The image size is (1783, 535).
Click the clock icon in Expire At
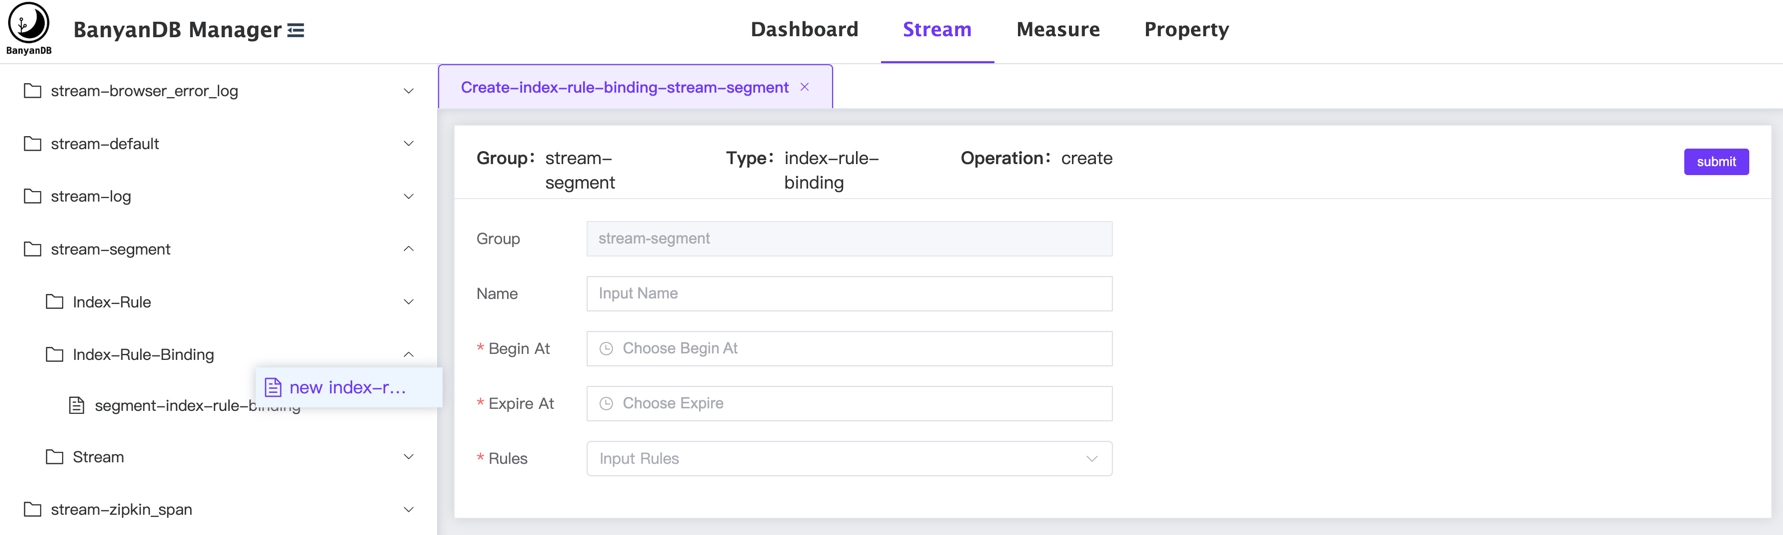606,404
